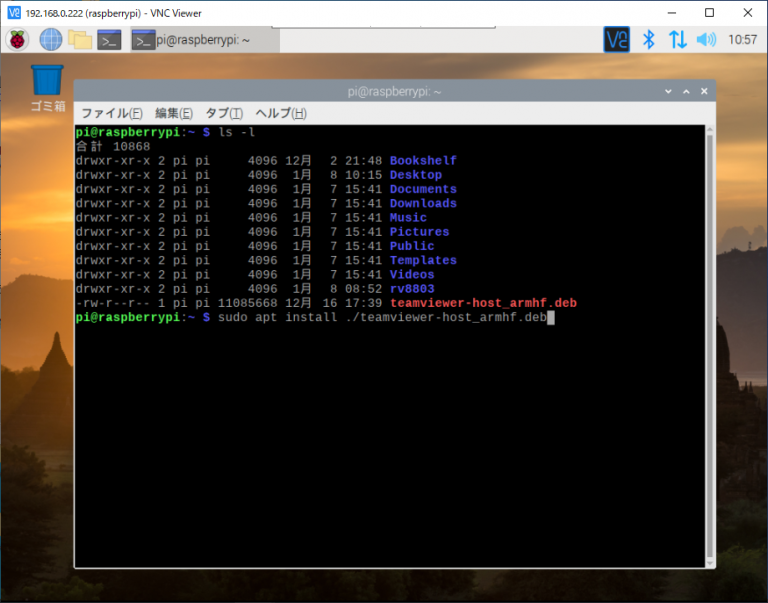
Task: Click the terminal scrollbar down arrow
Action: (x=710, y=563)
